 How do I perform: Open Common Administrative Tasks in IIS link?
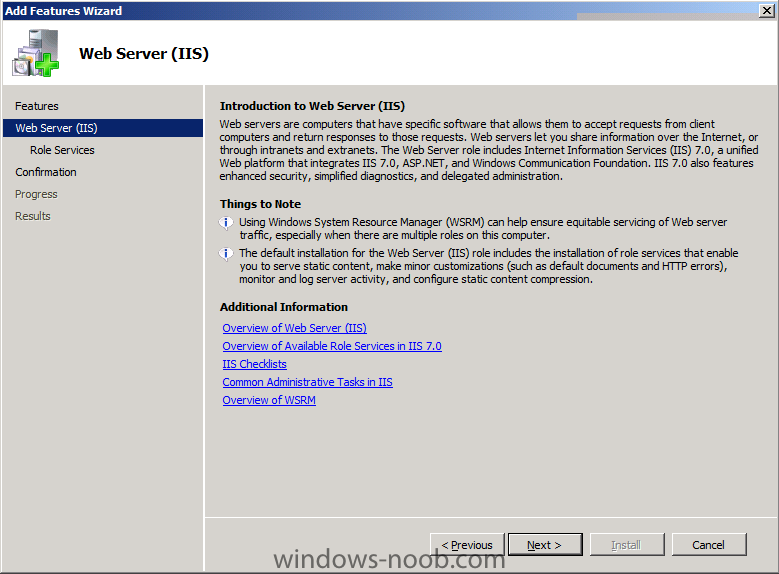coord(308,382)
